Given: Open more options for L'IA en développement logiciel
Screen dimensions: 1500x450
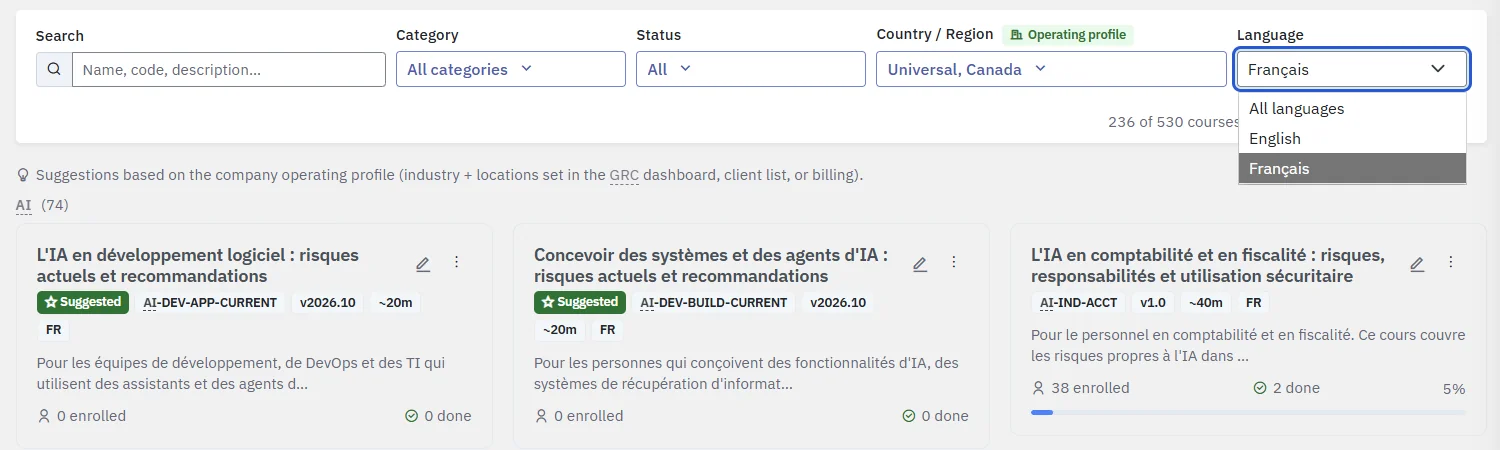Looking at the screenshot, I should click(x=457, y=262).
